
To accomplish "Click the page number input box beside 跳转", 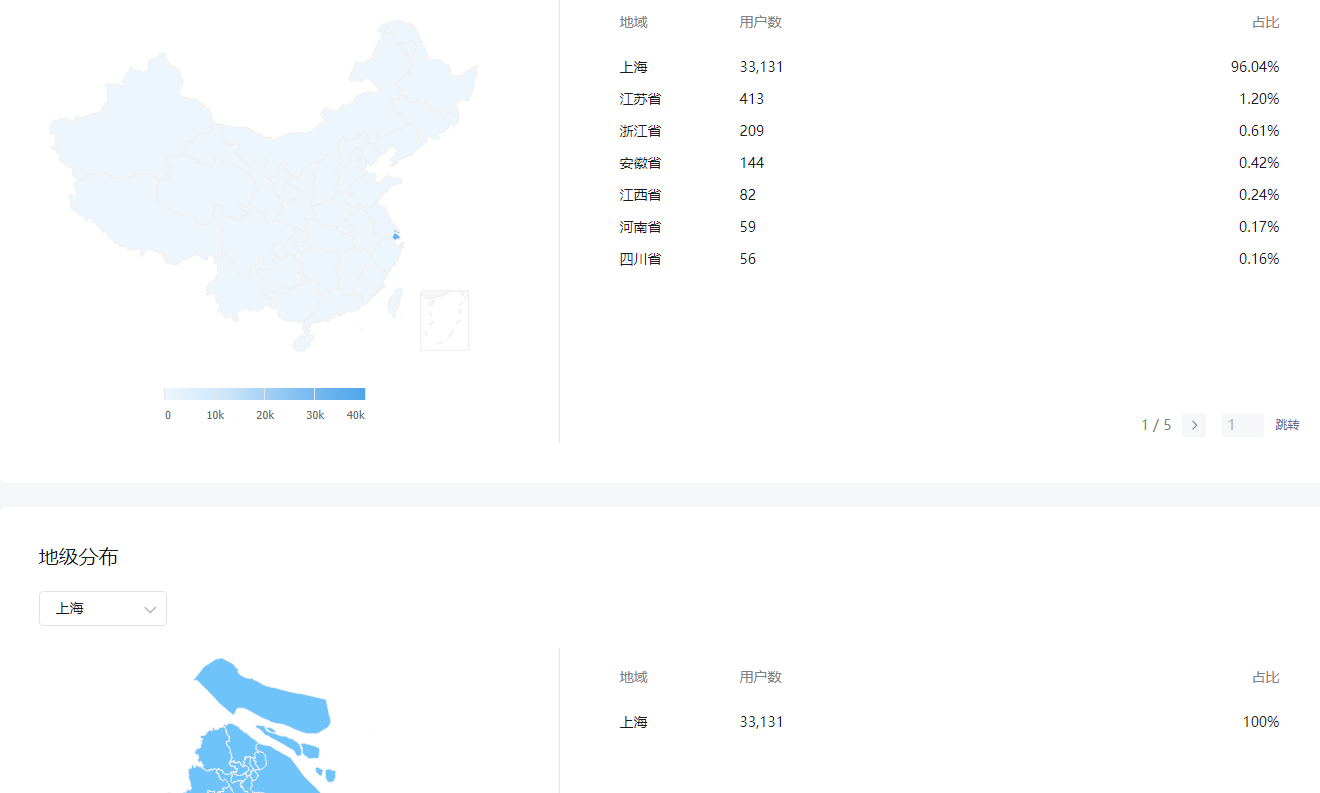I will tap(1243, 425).
